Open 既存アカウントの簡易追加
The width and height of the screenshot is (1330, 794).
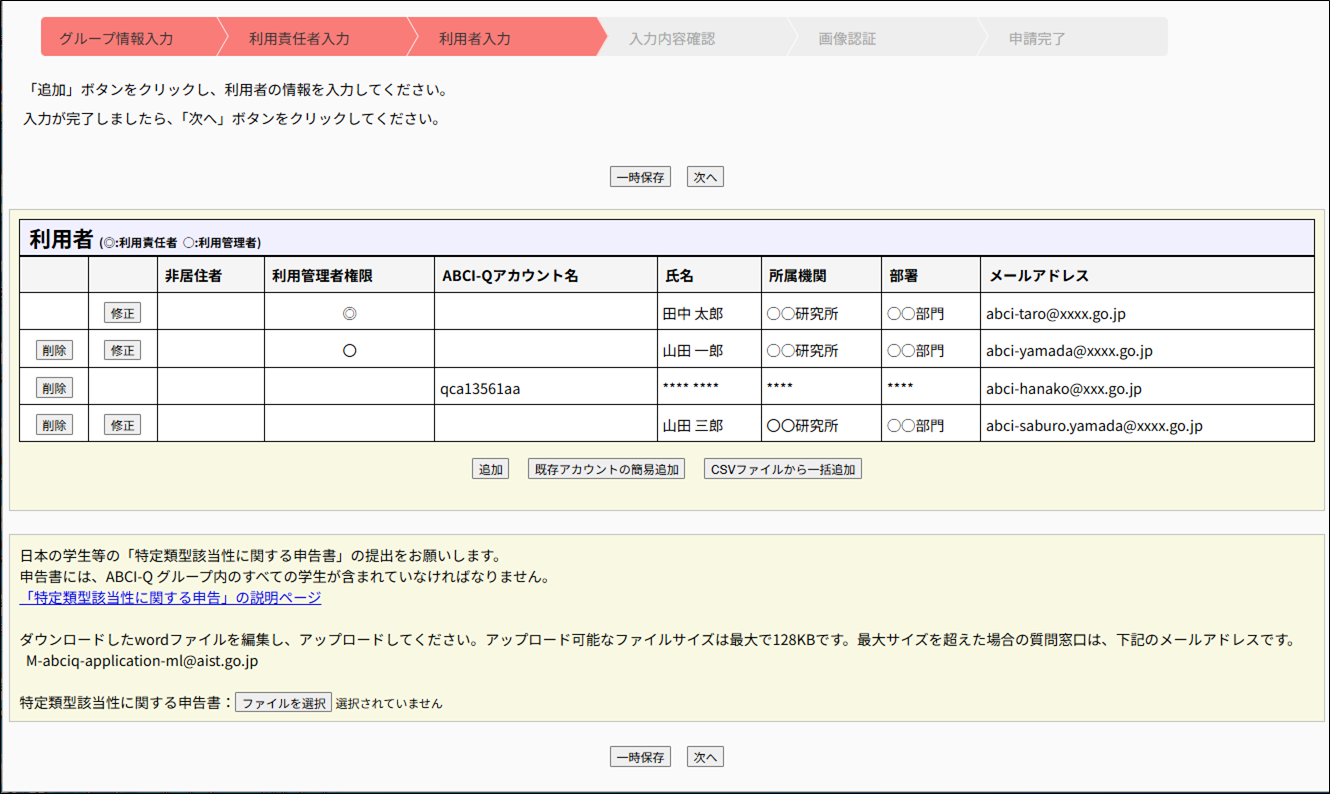[606, 469]
